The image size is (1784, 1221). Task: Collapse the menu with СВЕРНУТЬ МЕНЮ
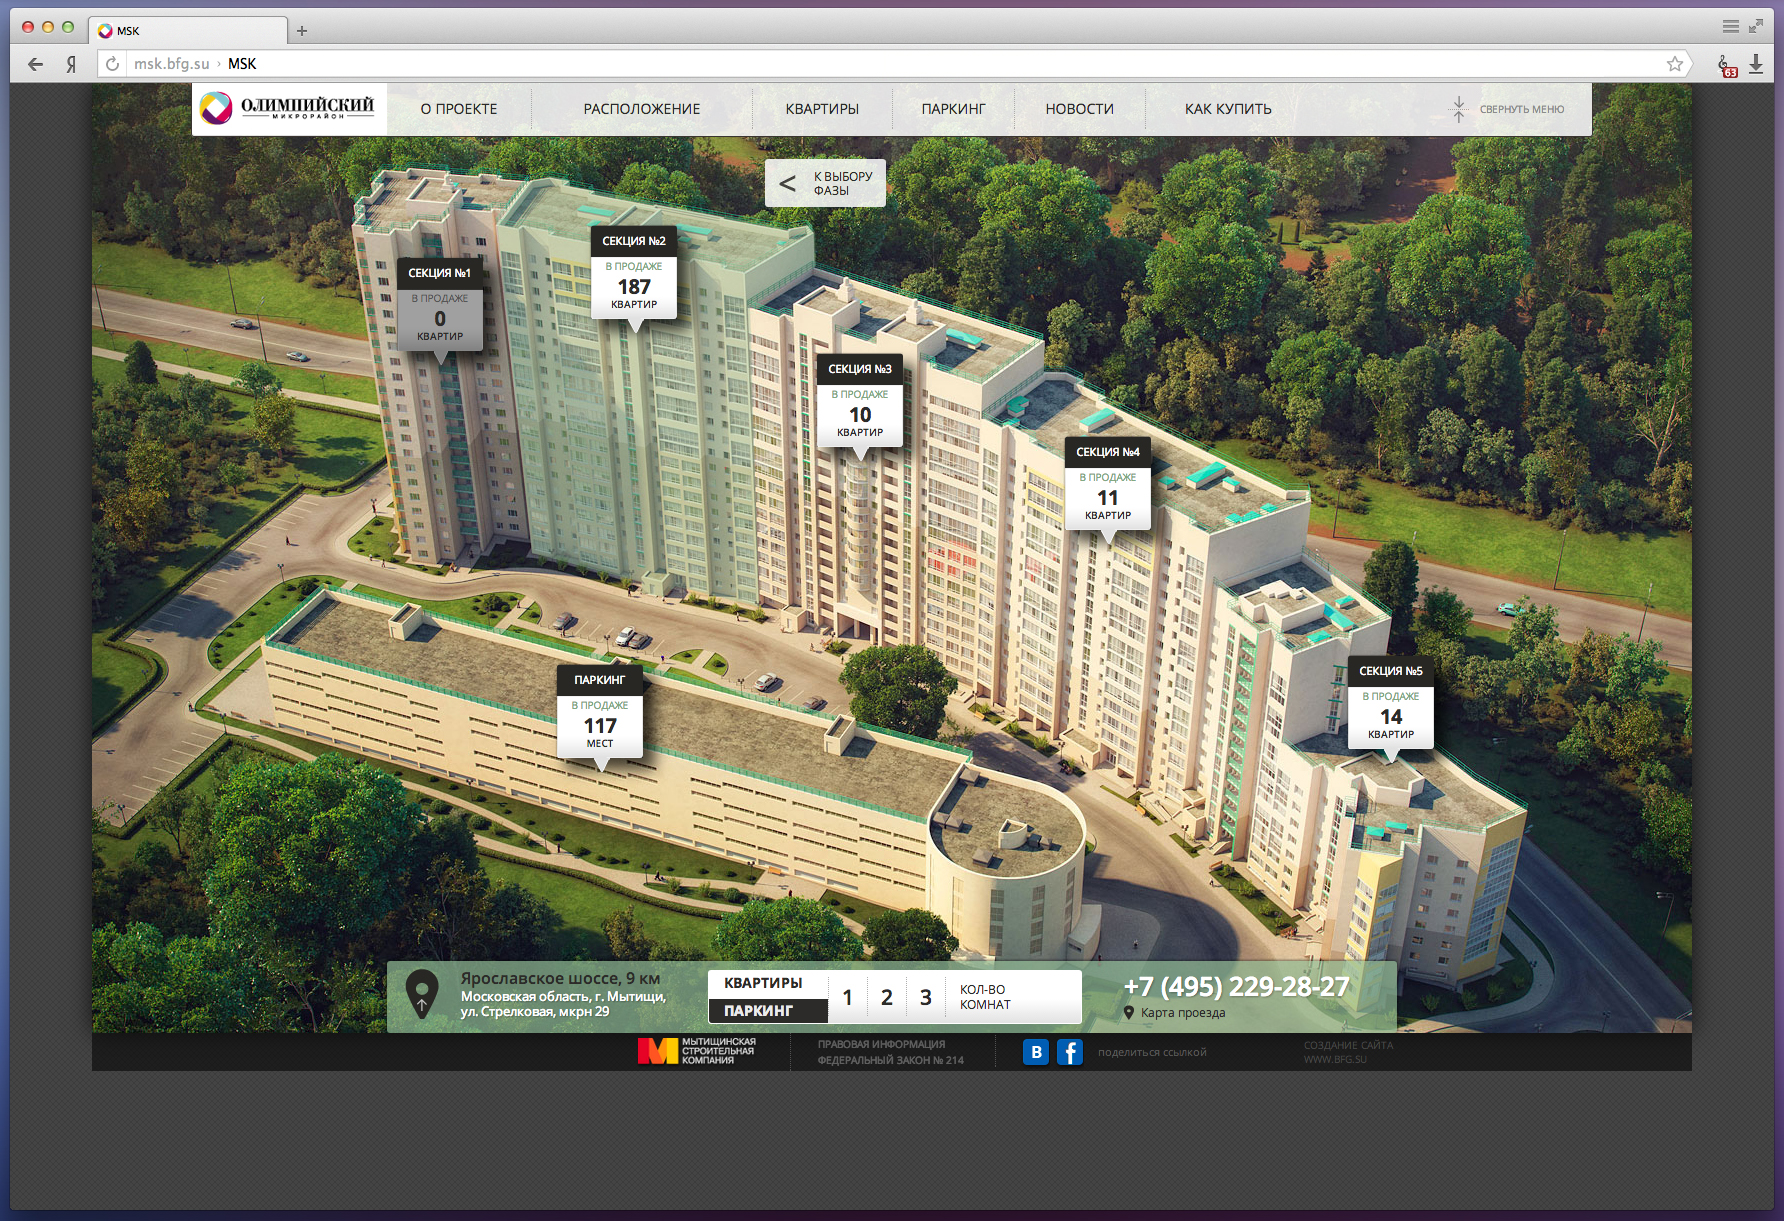[x=1508, y=109]
